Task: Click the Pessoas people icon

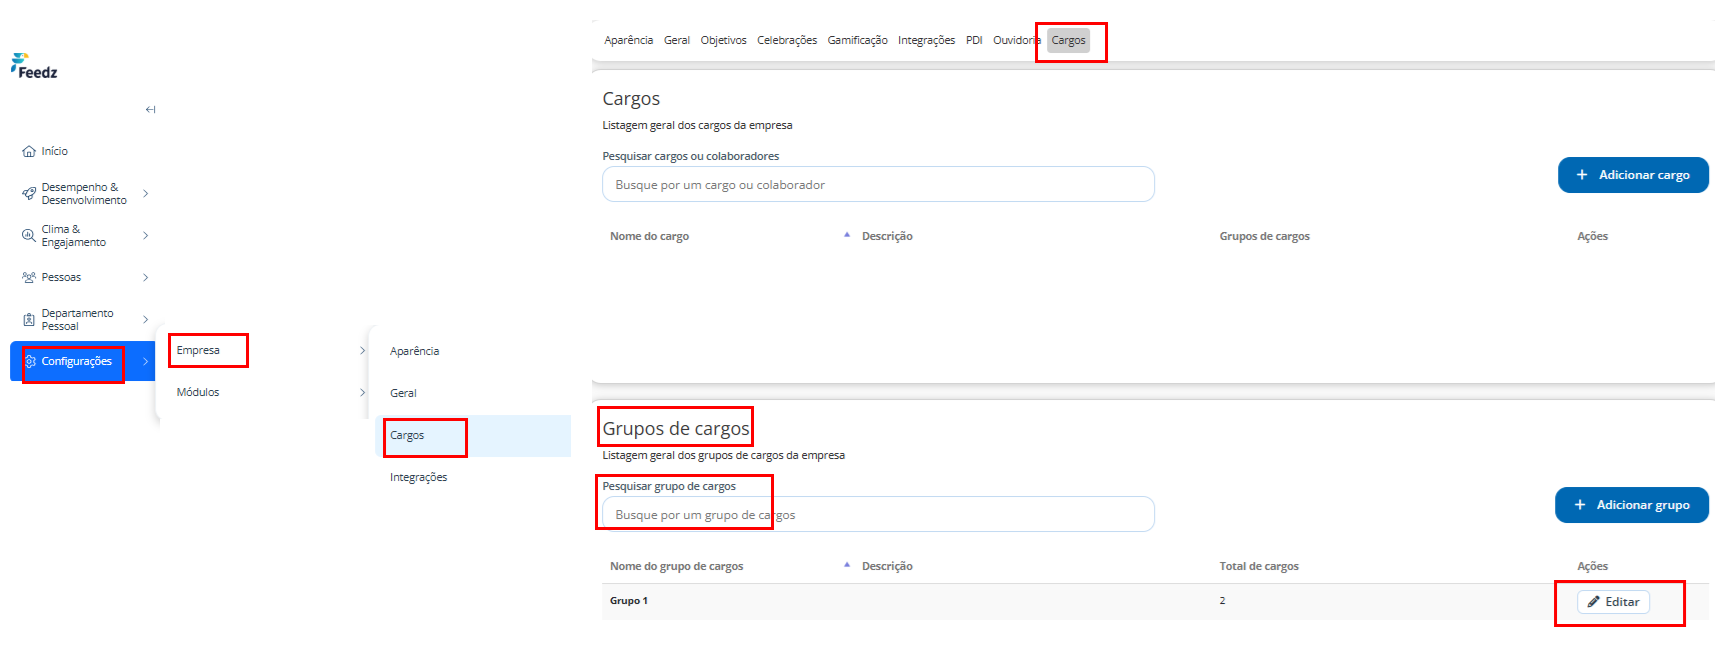Action: (29, 278)
